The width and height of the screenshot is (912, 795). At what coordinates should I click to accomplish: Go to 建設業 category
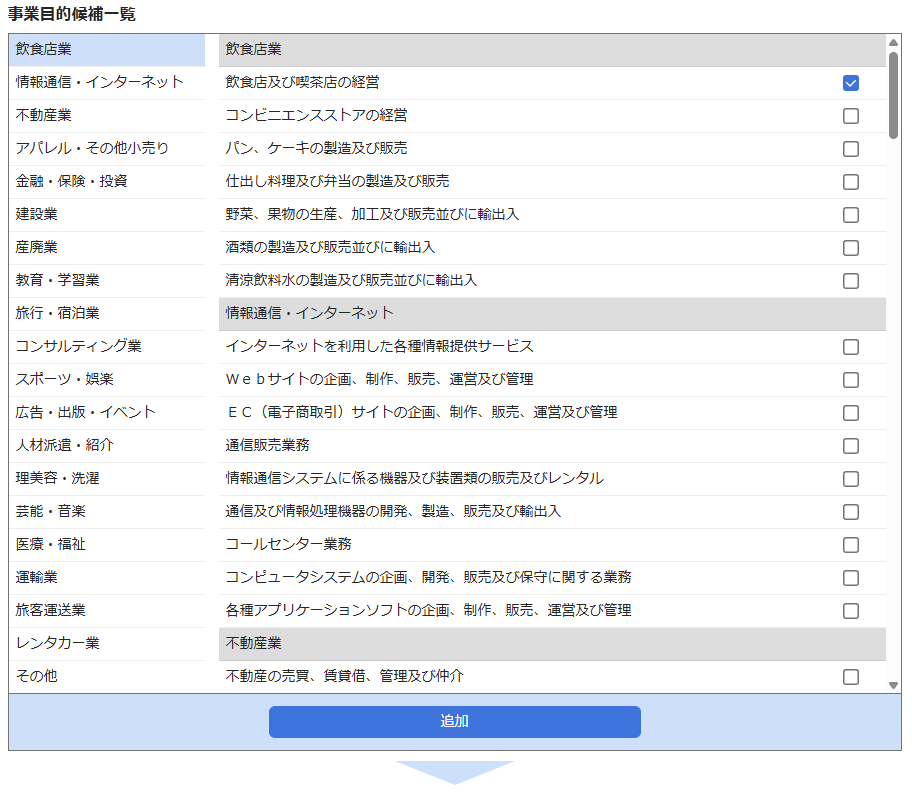pos(37,214)
